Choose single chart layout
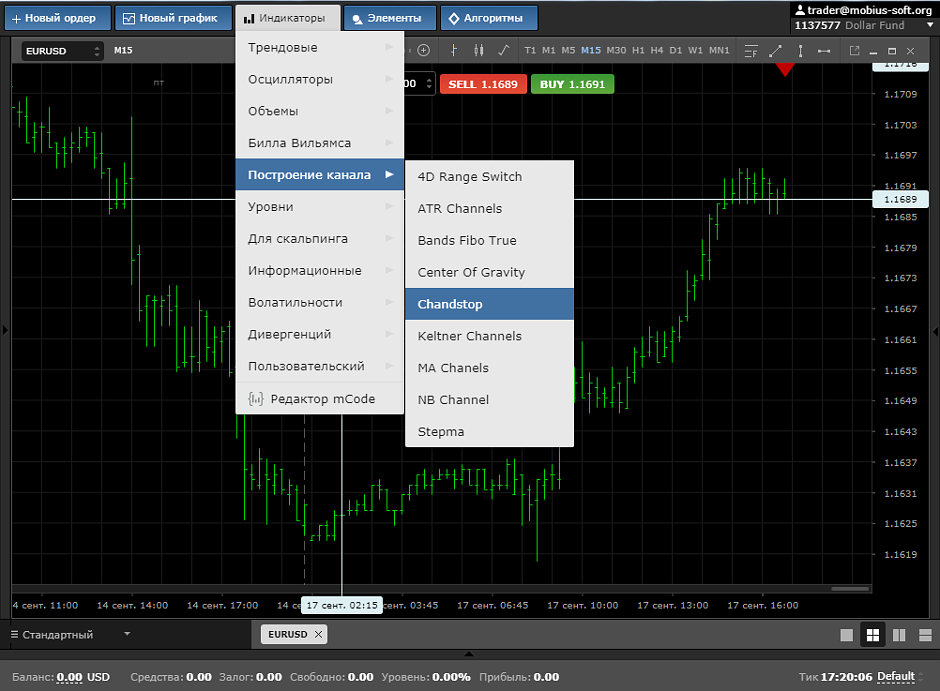The height and width of the screenshot is (691, 940). point(846,635)
